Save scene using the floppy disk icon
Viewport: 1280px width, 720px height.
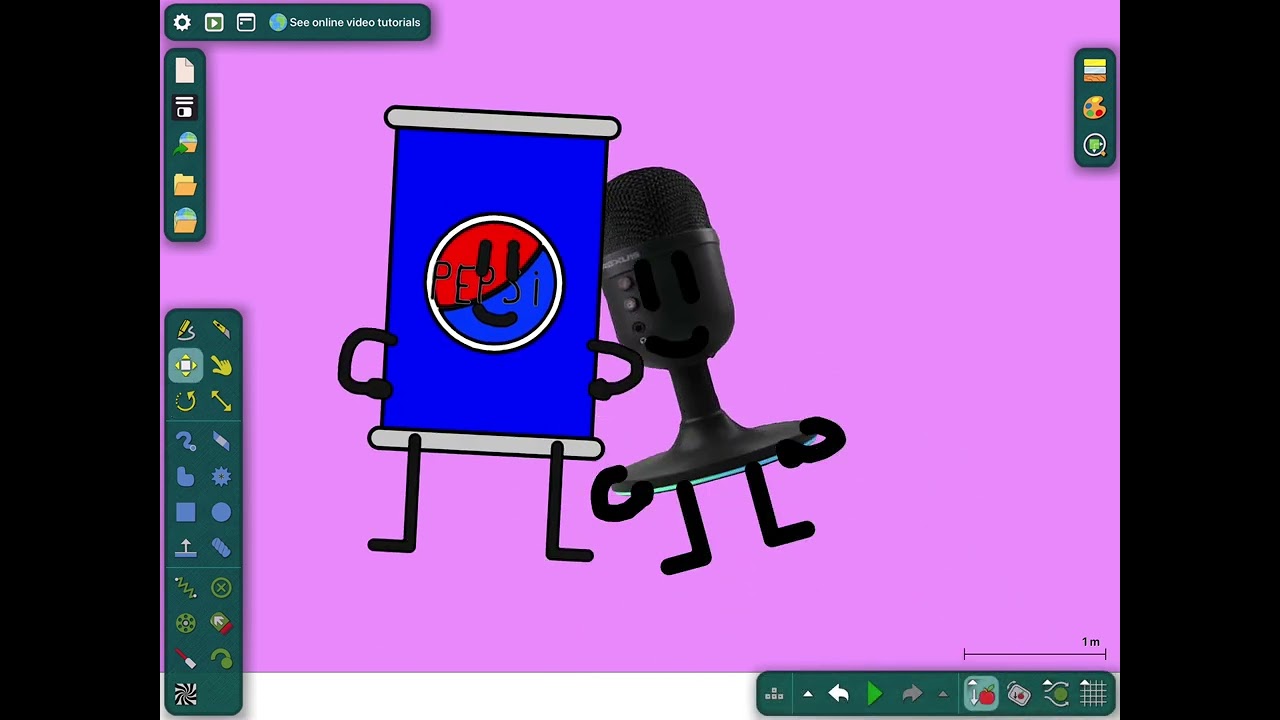click(185, 107)
